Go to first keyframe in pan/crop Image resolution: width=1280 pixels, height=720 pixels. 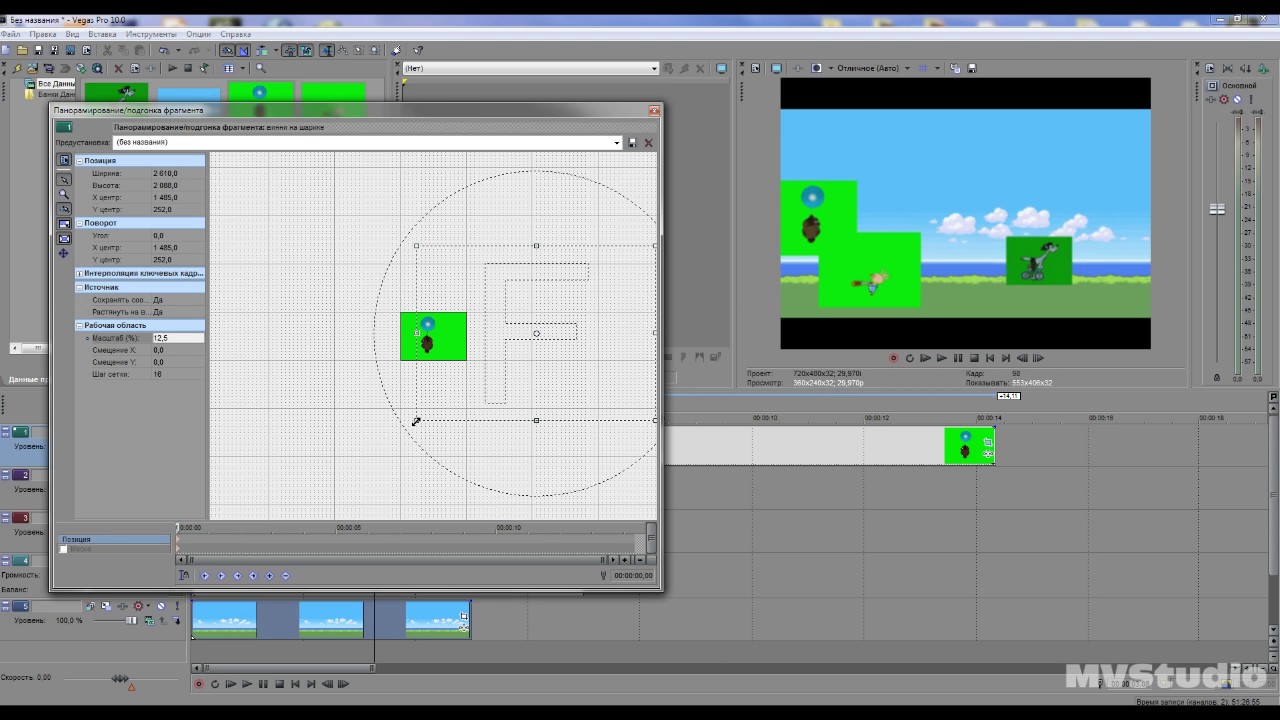coord(205,576)
